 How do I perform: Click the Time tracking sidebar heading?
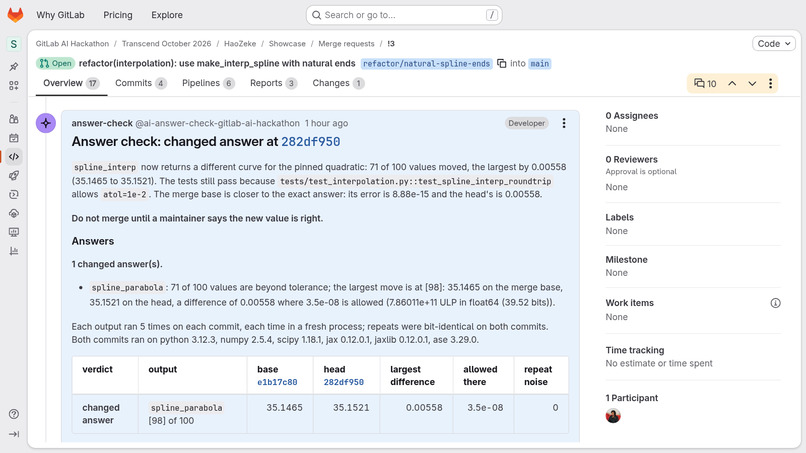pos(634,350)
